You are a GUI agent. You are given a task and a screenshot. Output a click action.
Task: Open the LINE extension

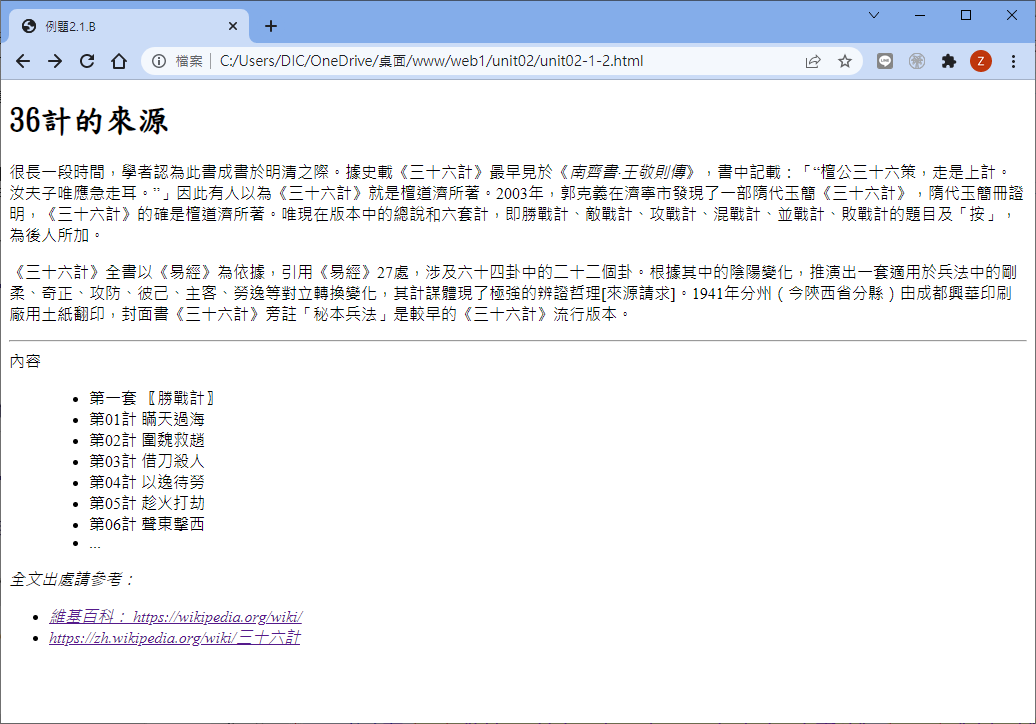[x=885, y=61]
